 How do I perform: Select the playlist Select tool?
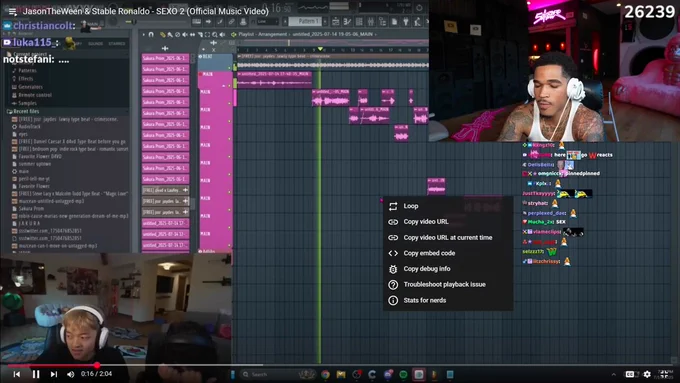tap(207, 34)
